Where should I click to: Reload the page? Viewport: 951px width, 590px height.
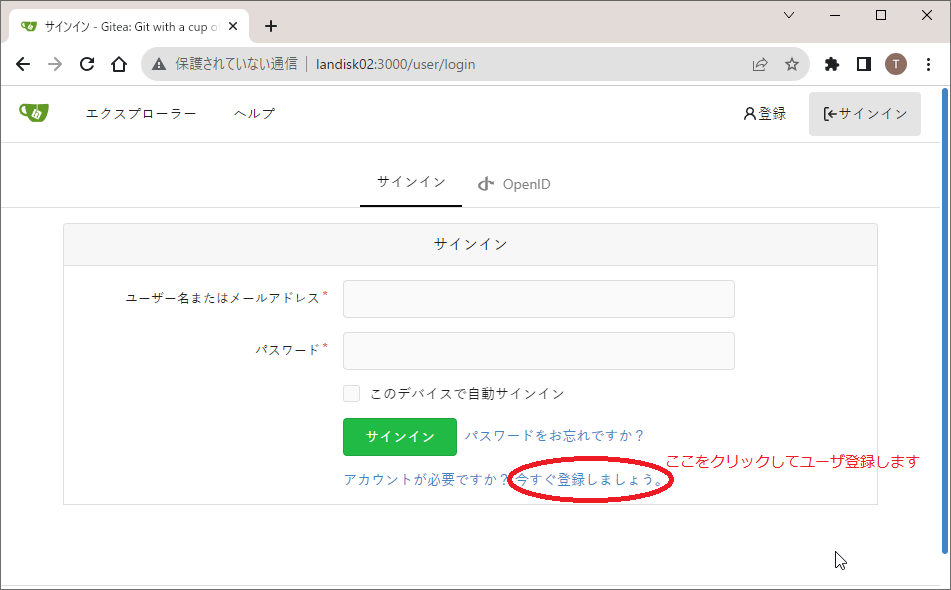87,64
